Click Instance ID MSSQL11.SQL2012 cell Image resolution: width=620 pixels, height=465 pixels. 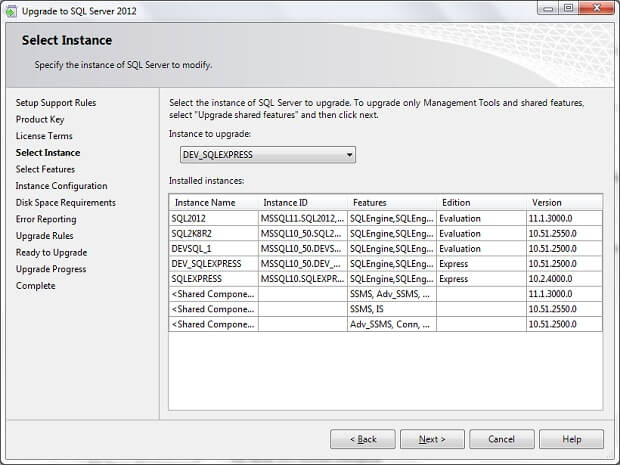pos(303,218)
